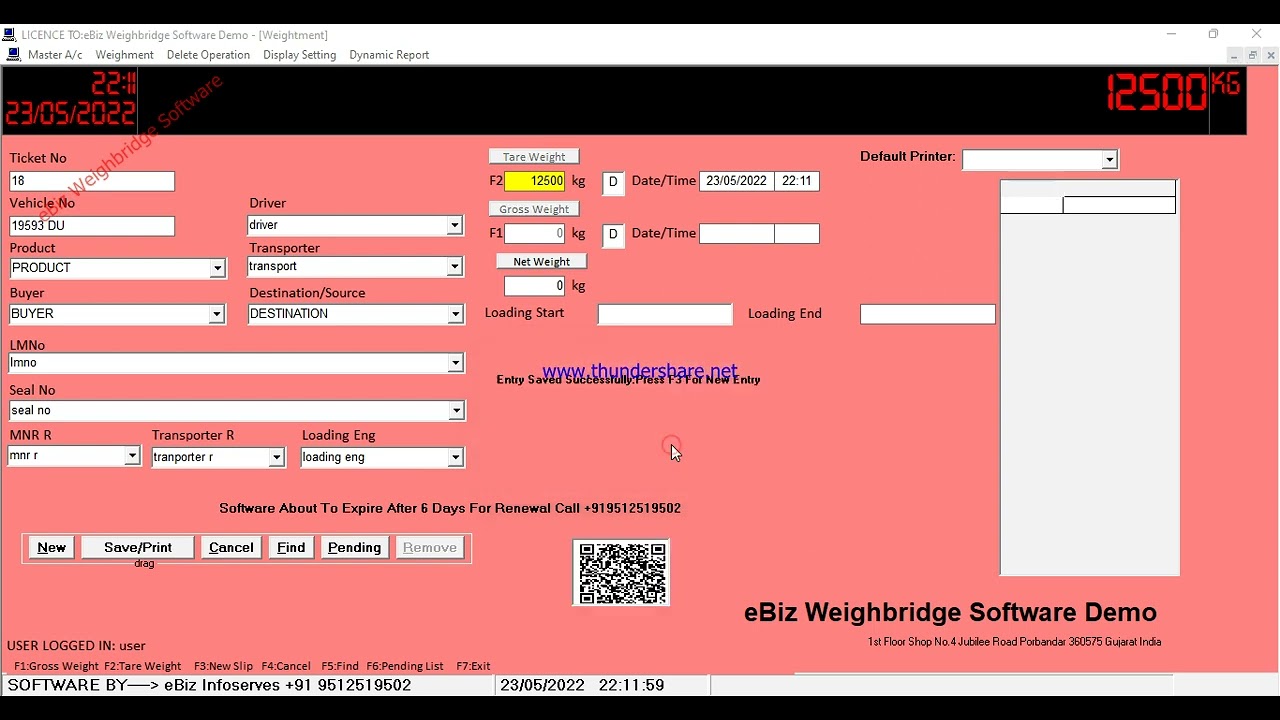Click the New button
The height and width of the screenshot is (720, 1280).
pyautogui.click(x=52, y=548)
